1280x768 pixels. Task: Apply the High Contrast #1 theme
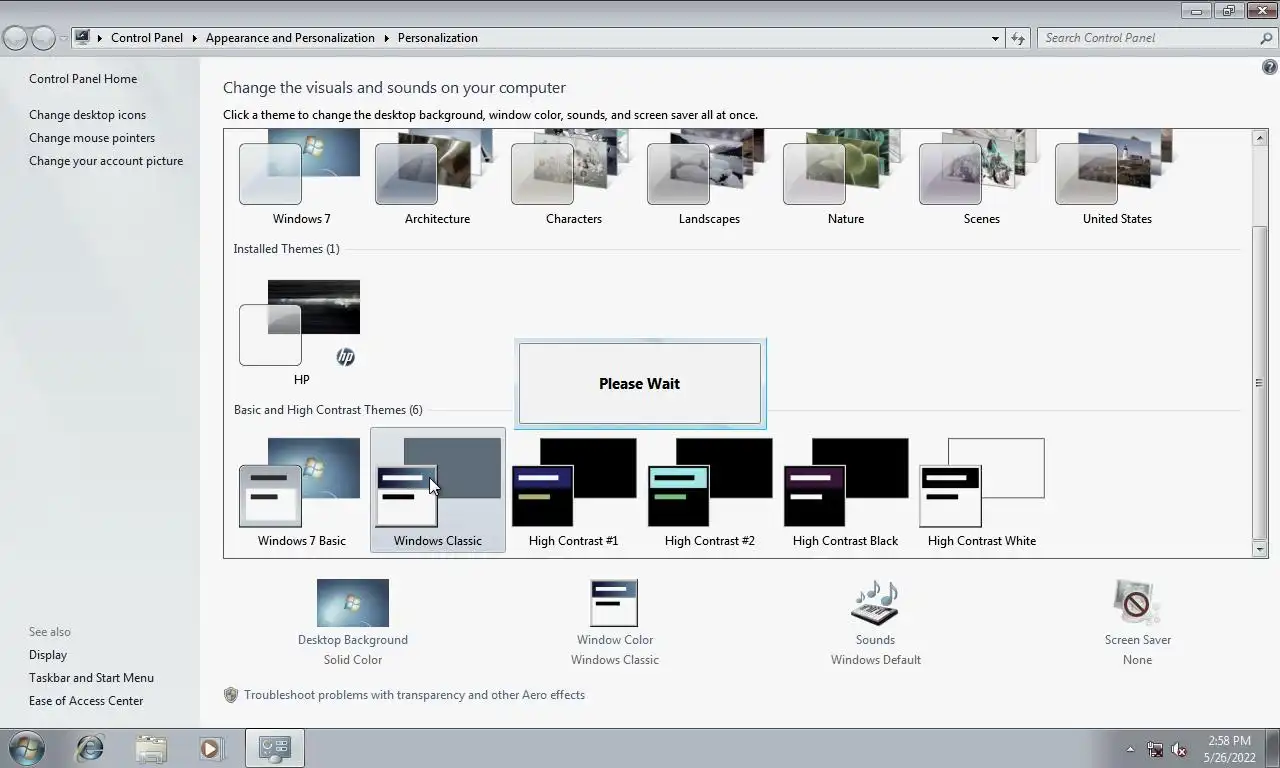point(573,492)
